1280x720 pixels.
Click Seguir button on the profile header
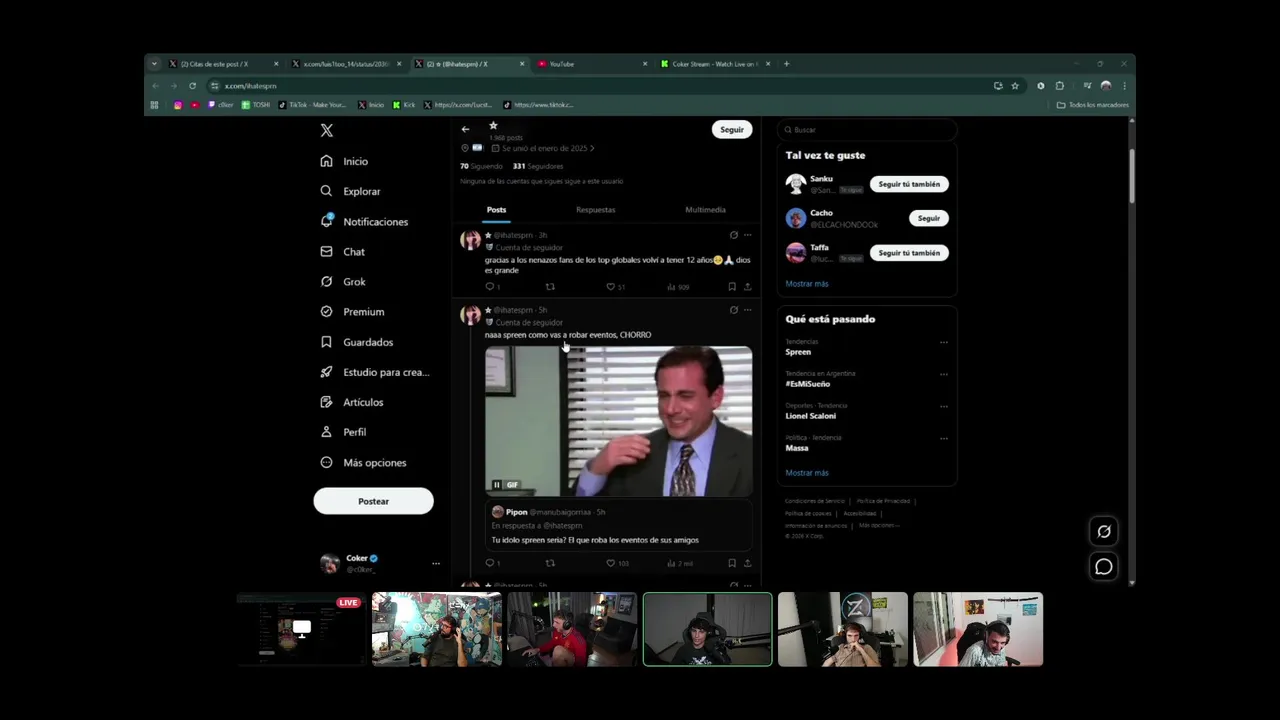click(732, 129)
